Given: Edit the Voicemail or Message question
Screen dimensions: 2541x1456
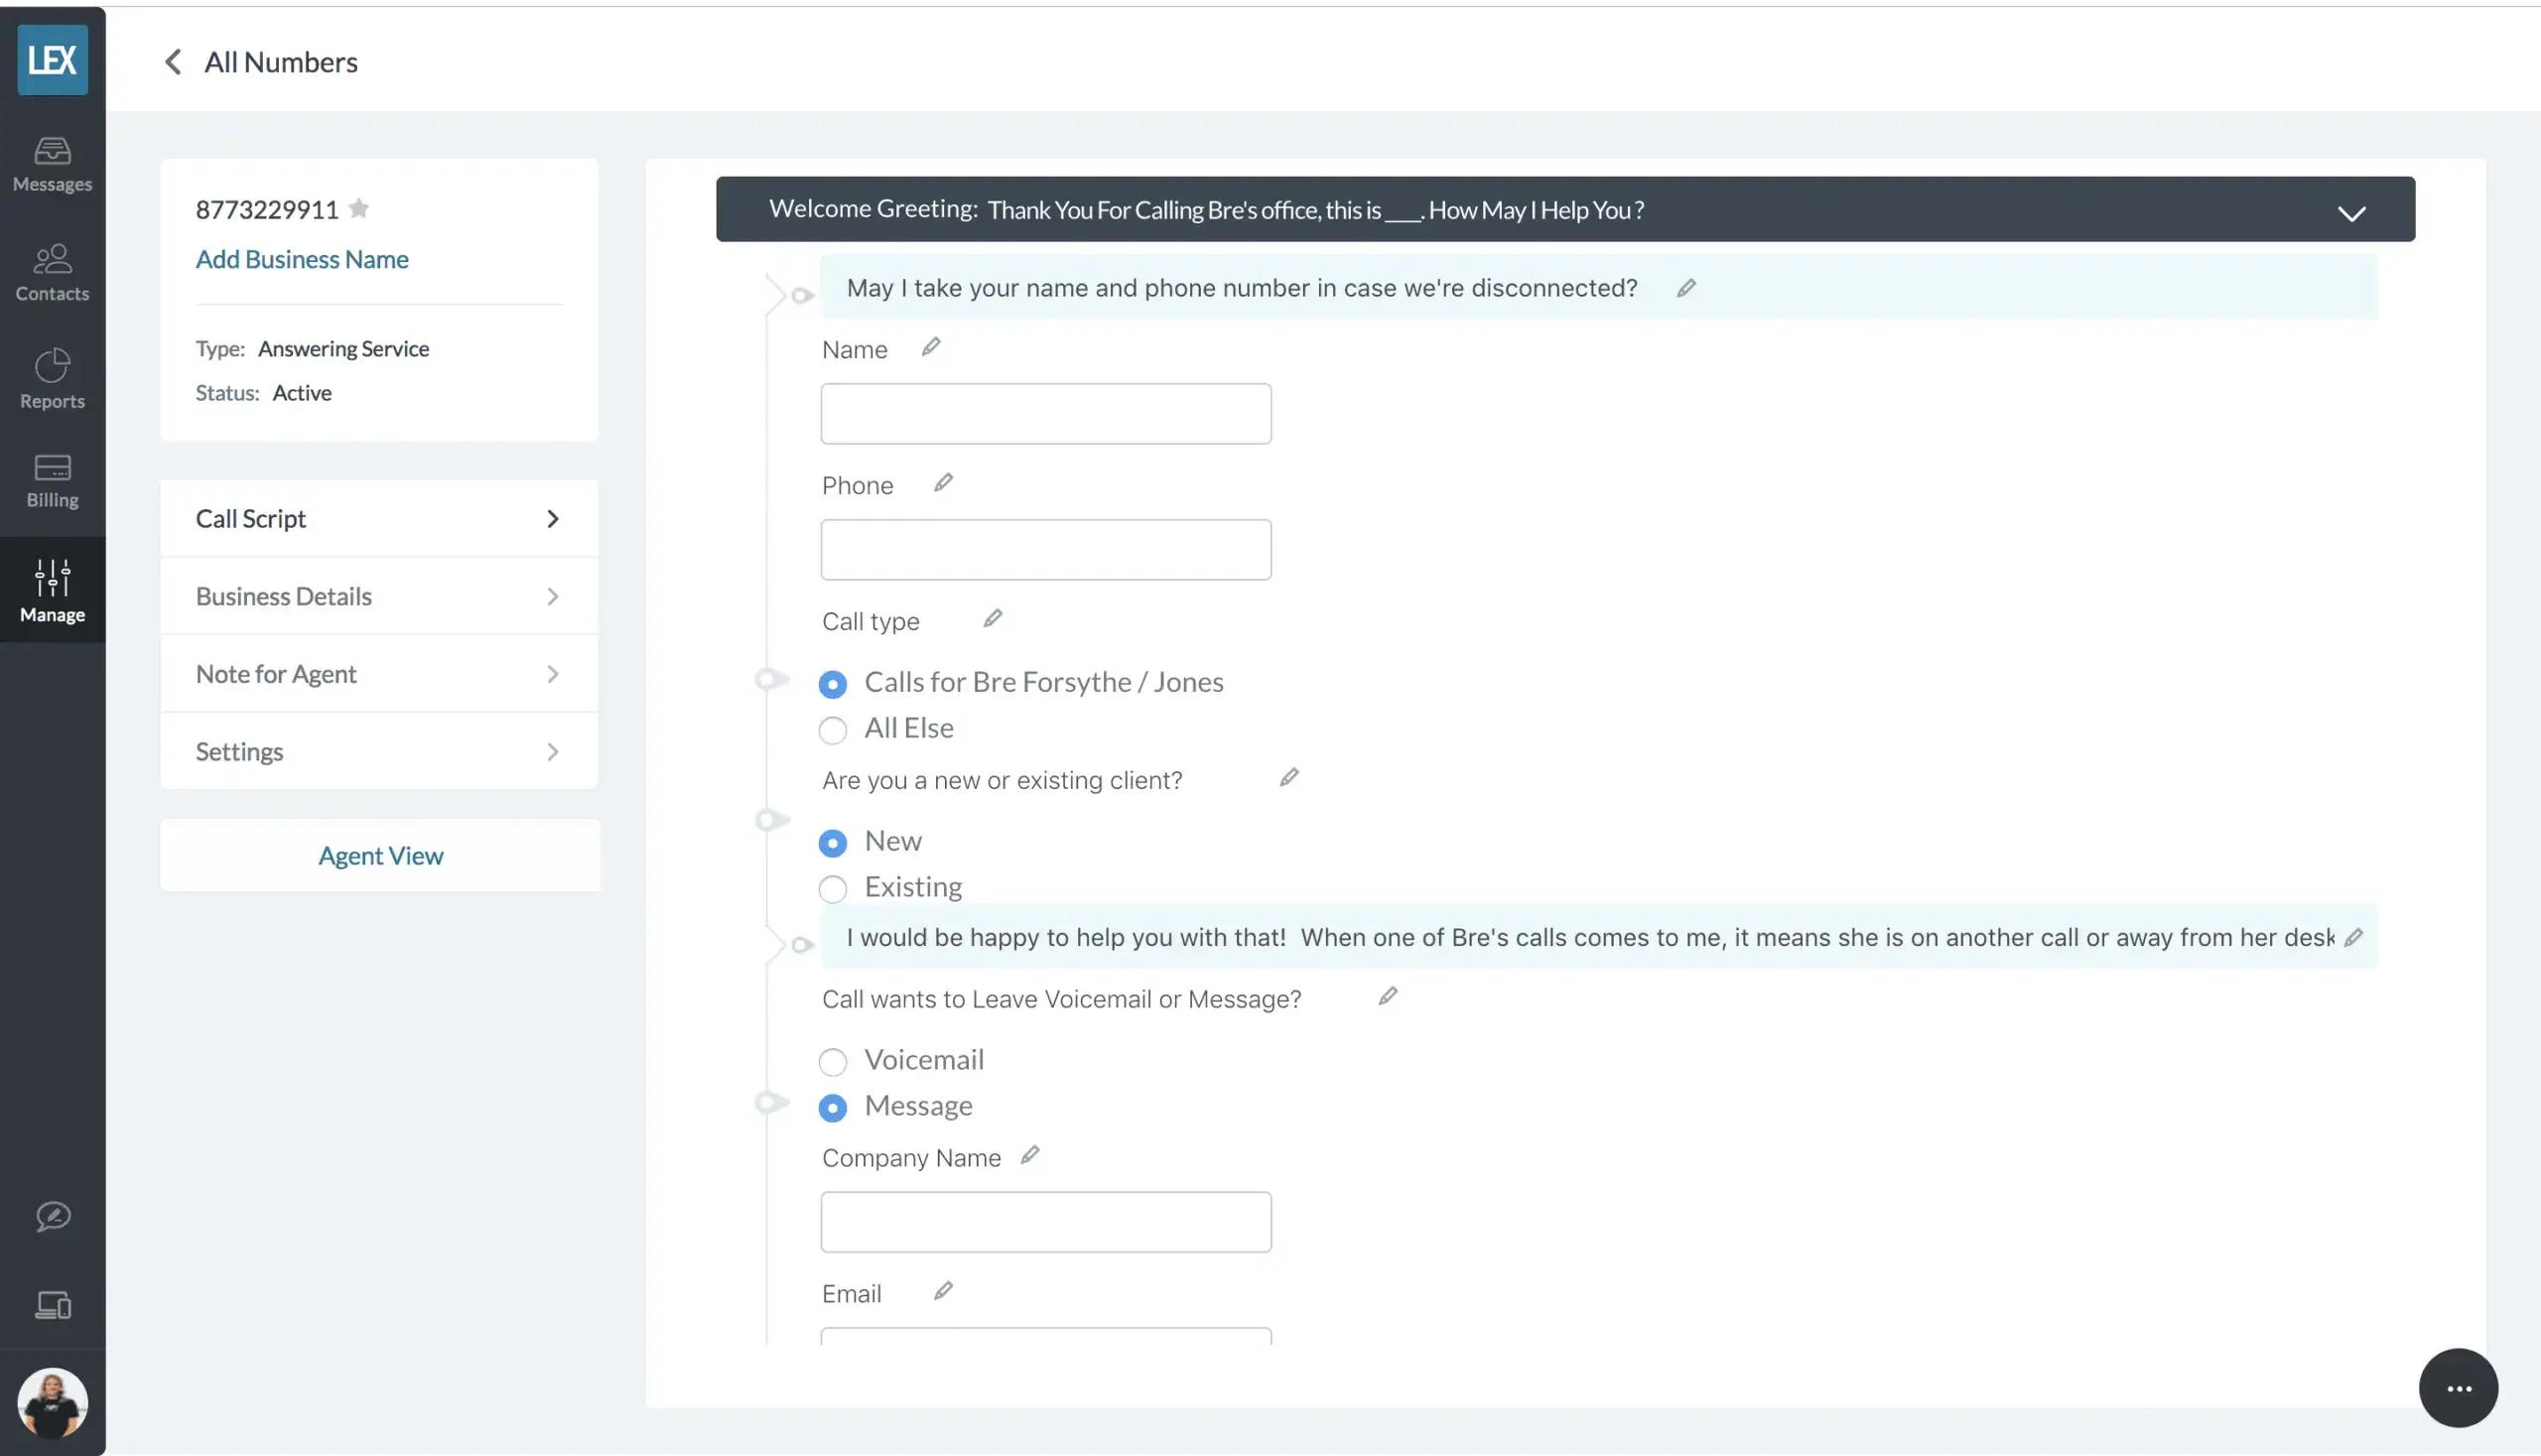Looking at the screenshot, I should (x=1388, y=996).
